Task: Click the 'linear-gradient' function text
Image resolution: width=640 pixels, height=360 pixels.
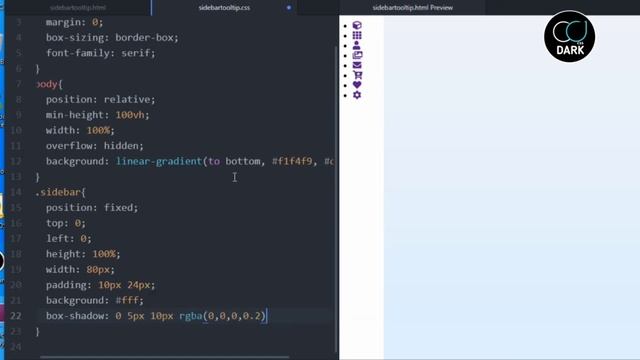Action: click(159, 161)
